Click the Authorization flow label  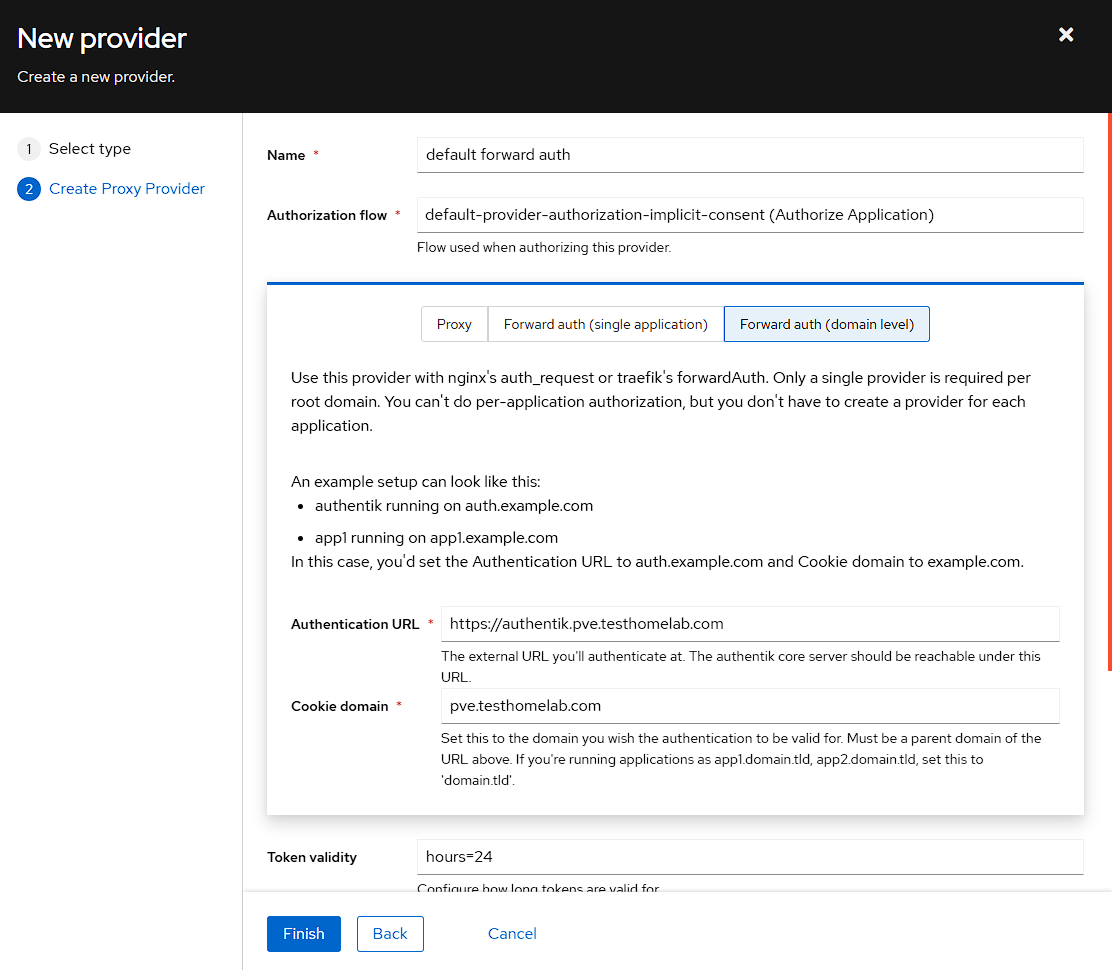pyautogui.click(x=327, y=216)
